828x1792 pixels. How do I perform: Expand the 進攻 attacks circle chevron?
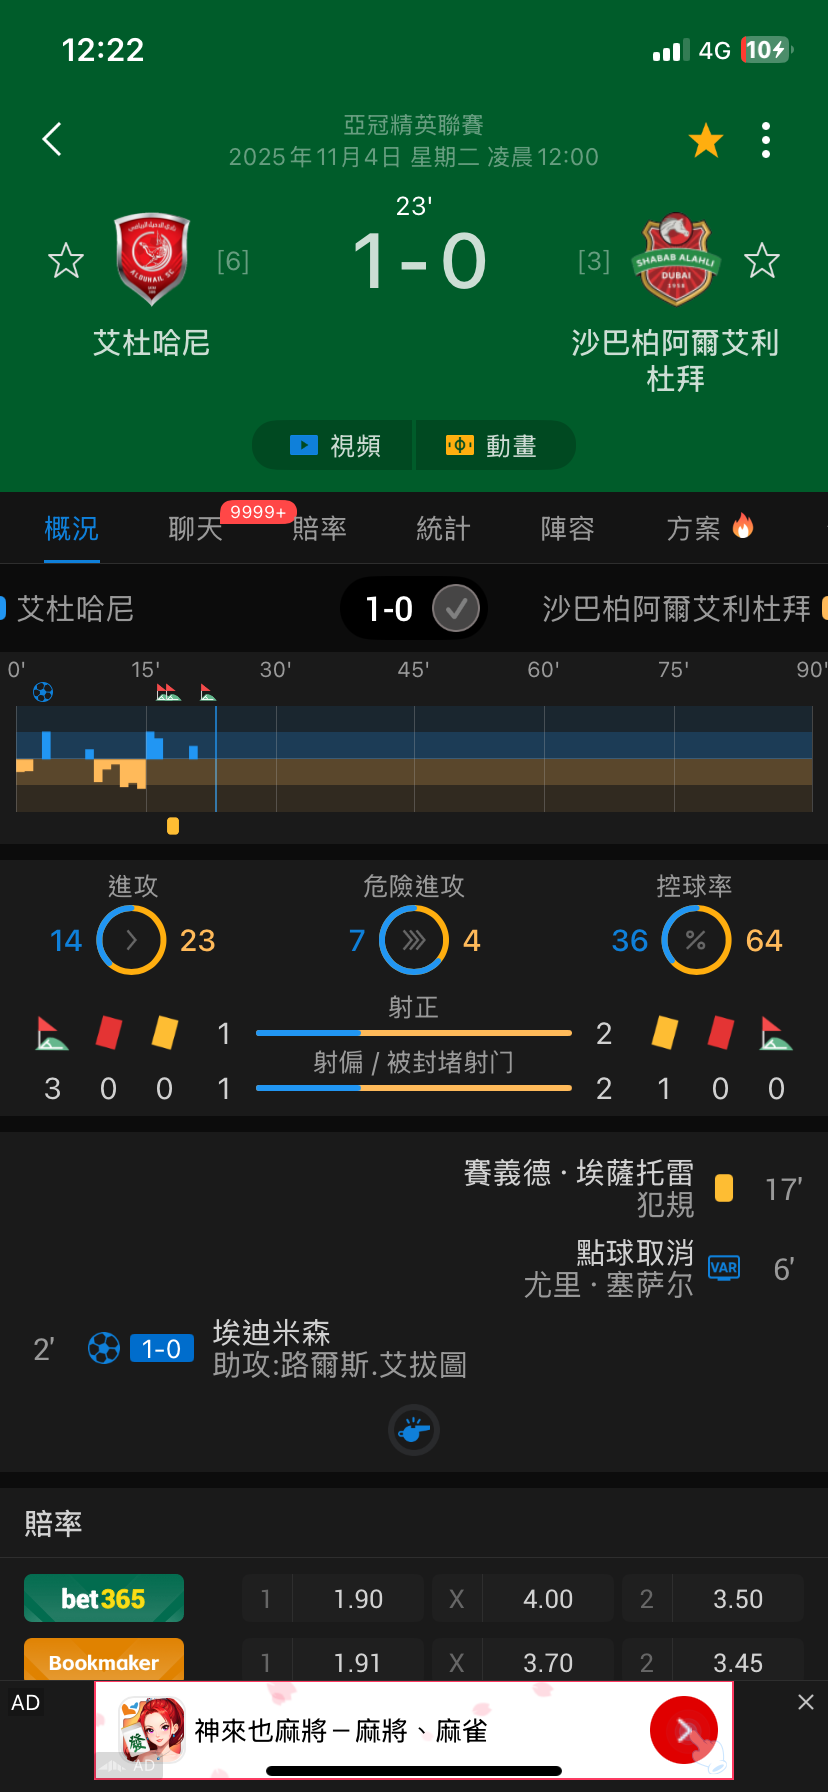(131, 940)
